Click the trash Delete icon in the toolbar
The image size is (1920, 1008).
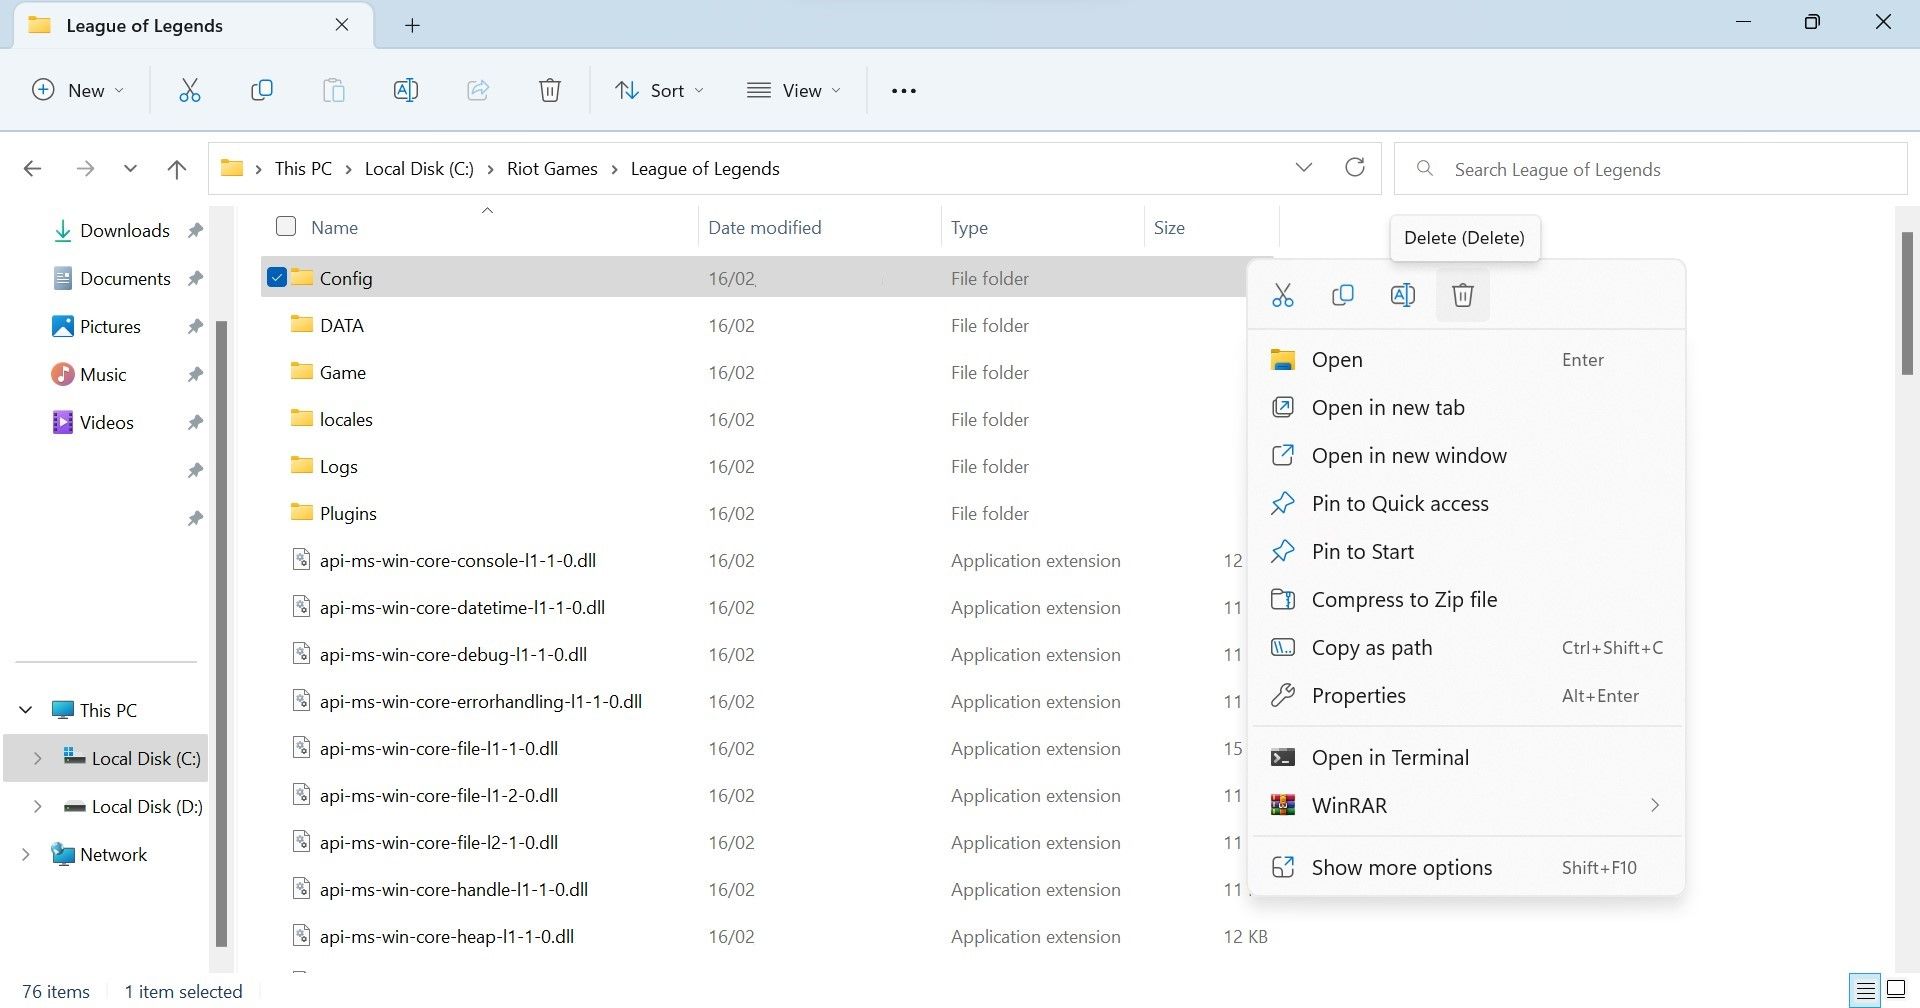coord(549,90)
